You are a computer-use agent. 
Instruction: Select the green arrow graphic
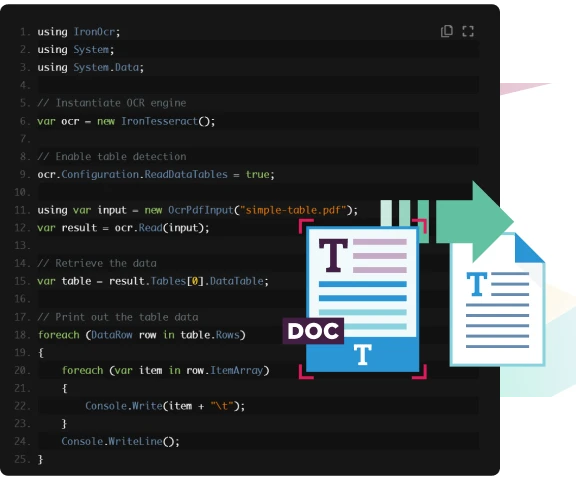point(474,221)
